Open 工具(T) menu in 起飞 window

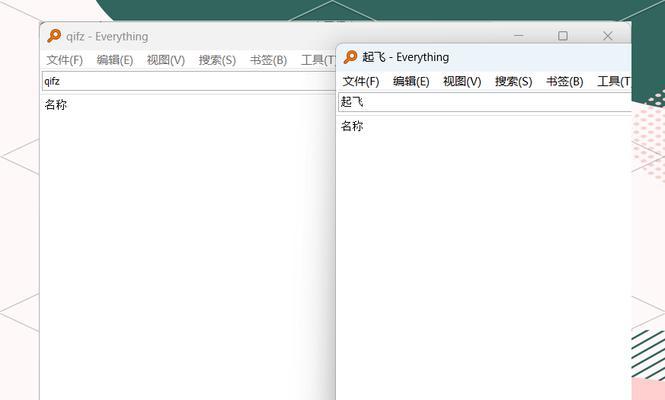click(614, 81)
